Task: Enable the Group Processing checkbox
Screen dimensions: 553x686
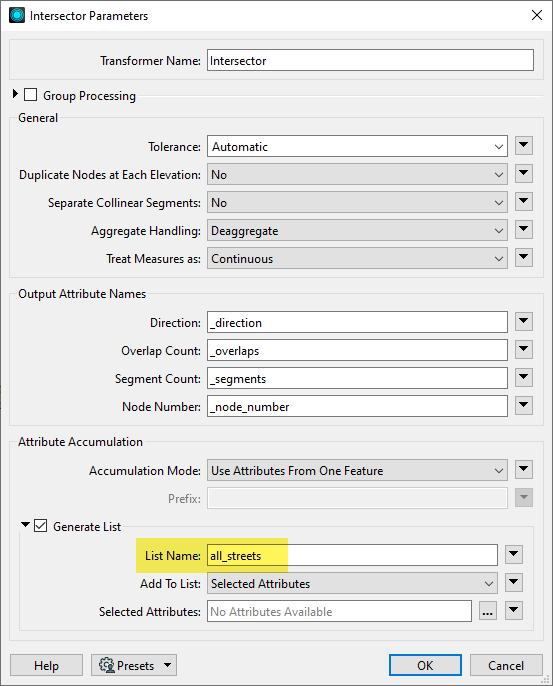Action: [x=30, y=94]
